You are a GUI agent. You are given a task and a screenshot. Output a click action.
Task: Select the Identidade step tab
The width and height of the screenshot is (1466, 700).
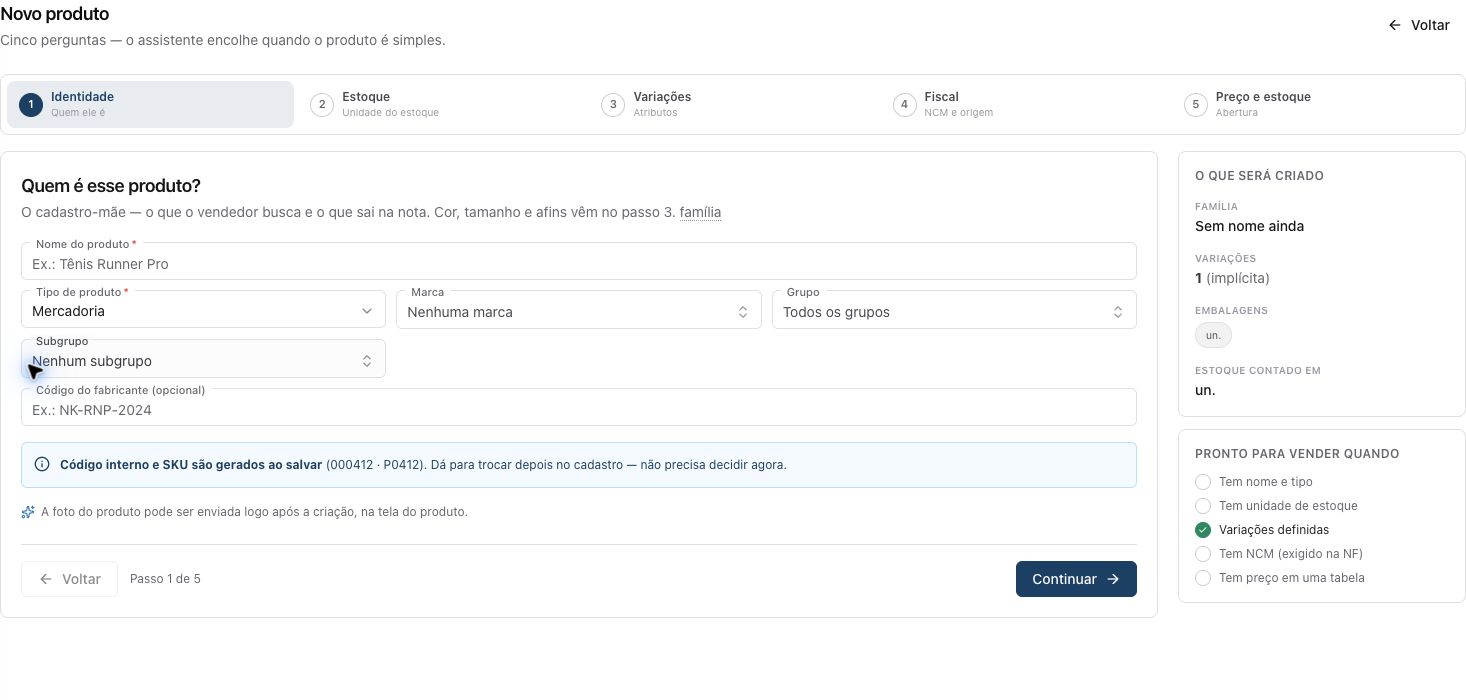150,104
